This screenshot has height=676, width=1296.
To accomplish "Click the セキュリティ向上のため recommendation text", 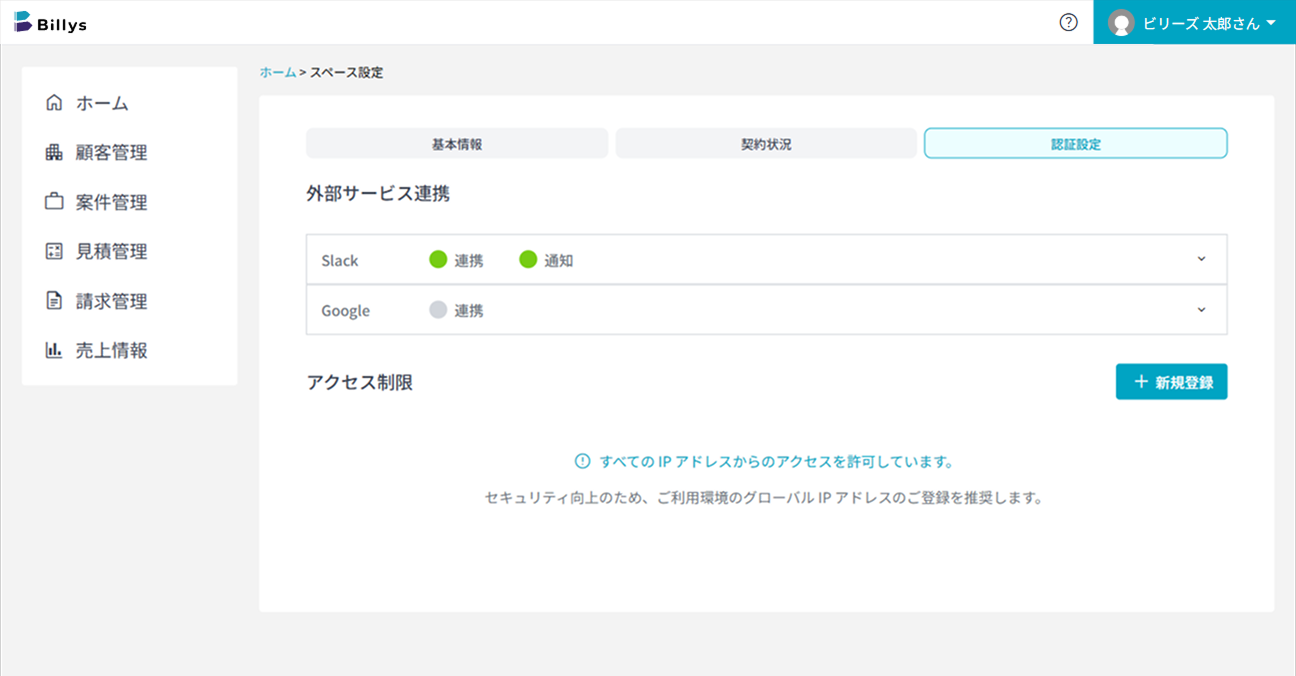I will pos(764,497).
